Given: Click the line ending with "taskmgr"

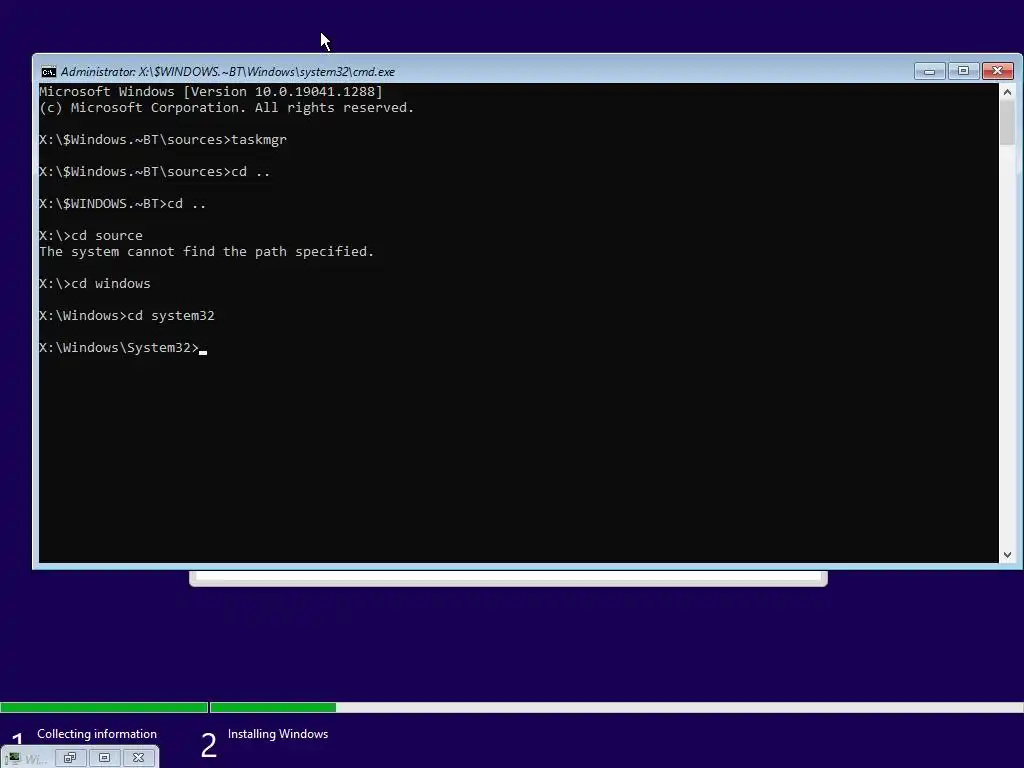Looking at the screenshot, I should [x=163, y=140].
